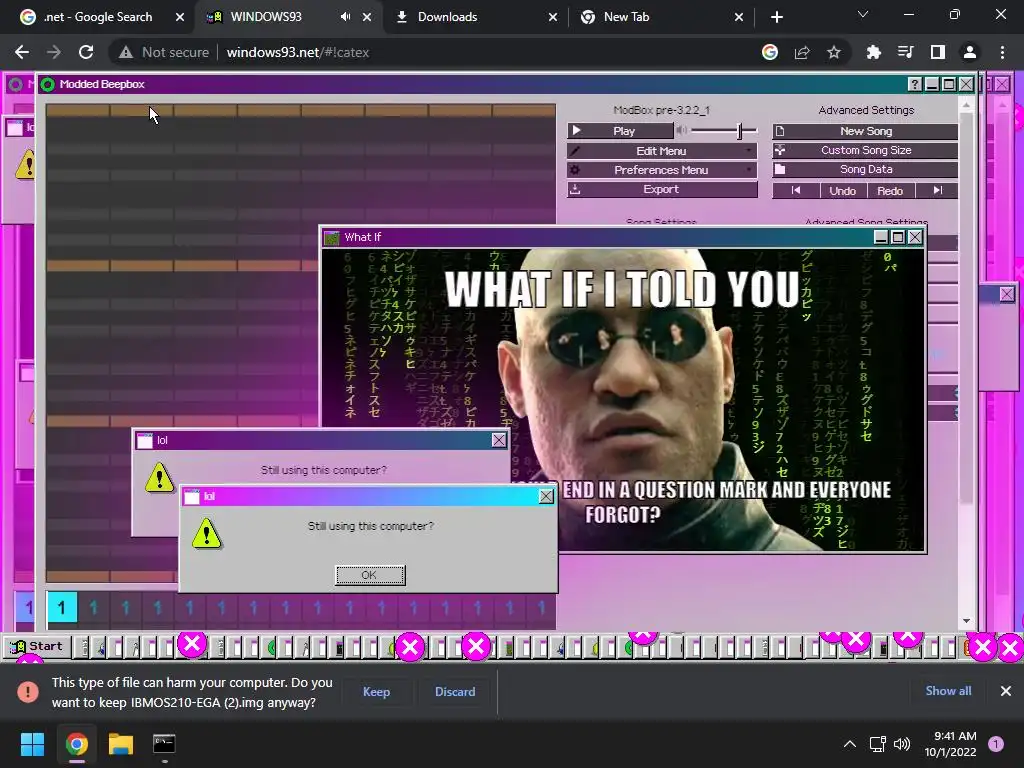Click the Export button in Beepbox
The image size is (1024, 768).
coord(662,189)
